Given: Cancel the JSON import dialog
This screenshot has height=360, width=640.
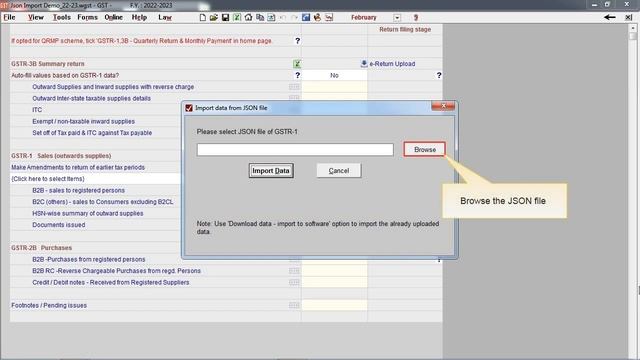Looking at the screenshot, I should [x=339, y=171].
